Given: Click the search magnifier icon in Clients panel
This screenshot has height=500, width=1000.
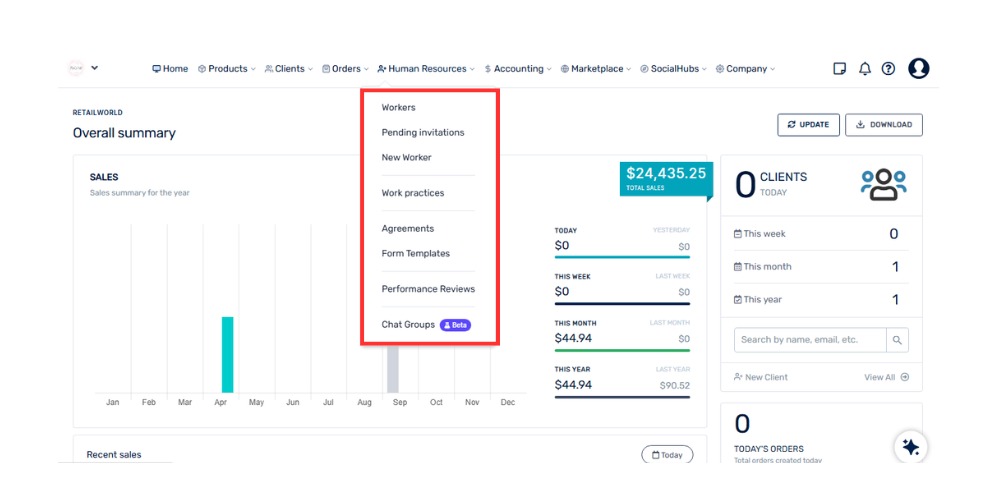Looking at the screenshot, I should [x=898, y=340].
